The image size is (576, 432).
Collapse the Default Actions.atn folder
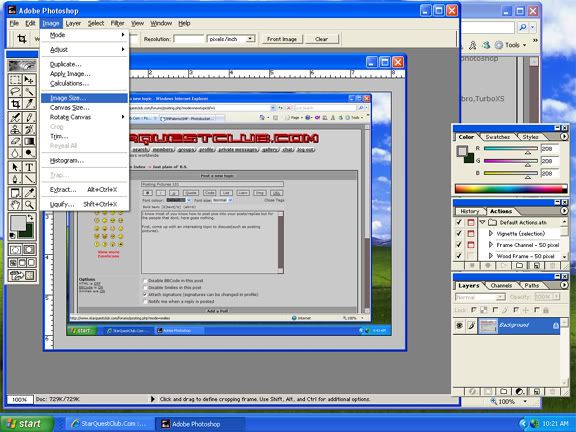click(483, 222)
